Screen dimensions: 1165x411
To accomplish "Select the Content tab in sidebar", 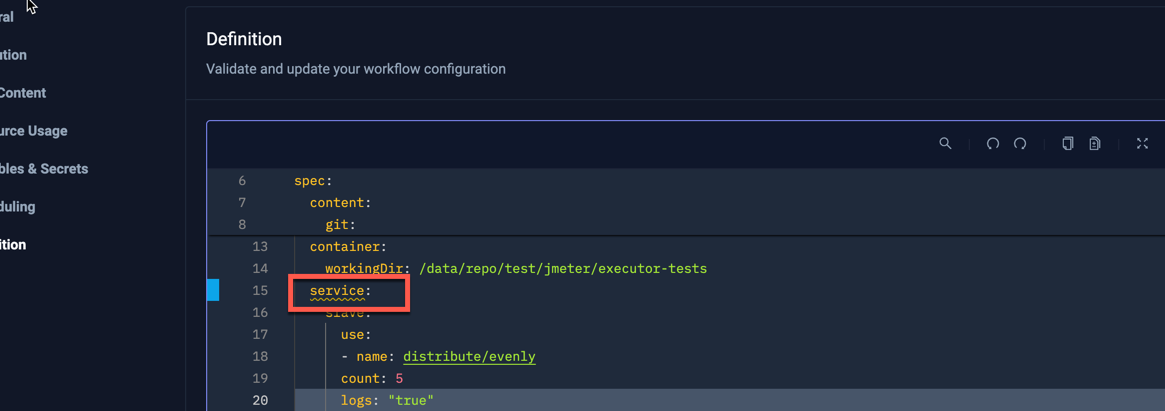I will click(x=23, y=93).
